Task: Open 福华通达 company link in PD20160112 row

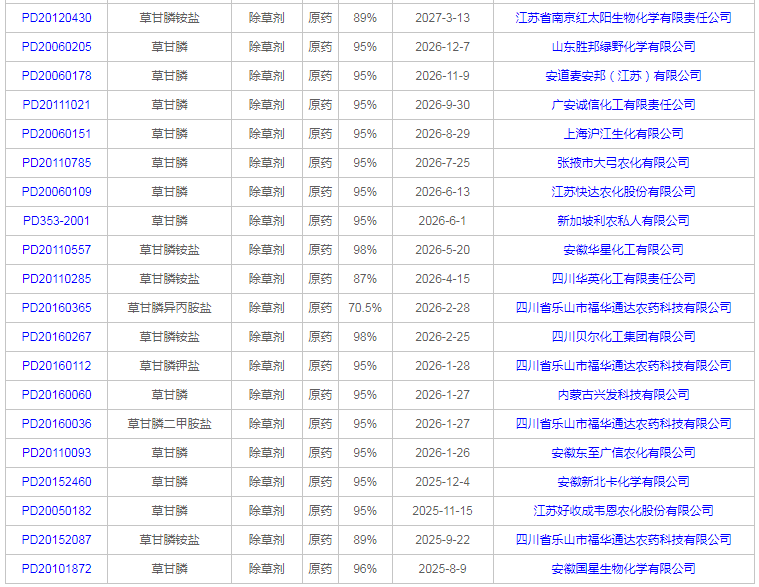Action: click(623, 366)
